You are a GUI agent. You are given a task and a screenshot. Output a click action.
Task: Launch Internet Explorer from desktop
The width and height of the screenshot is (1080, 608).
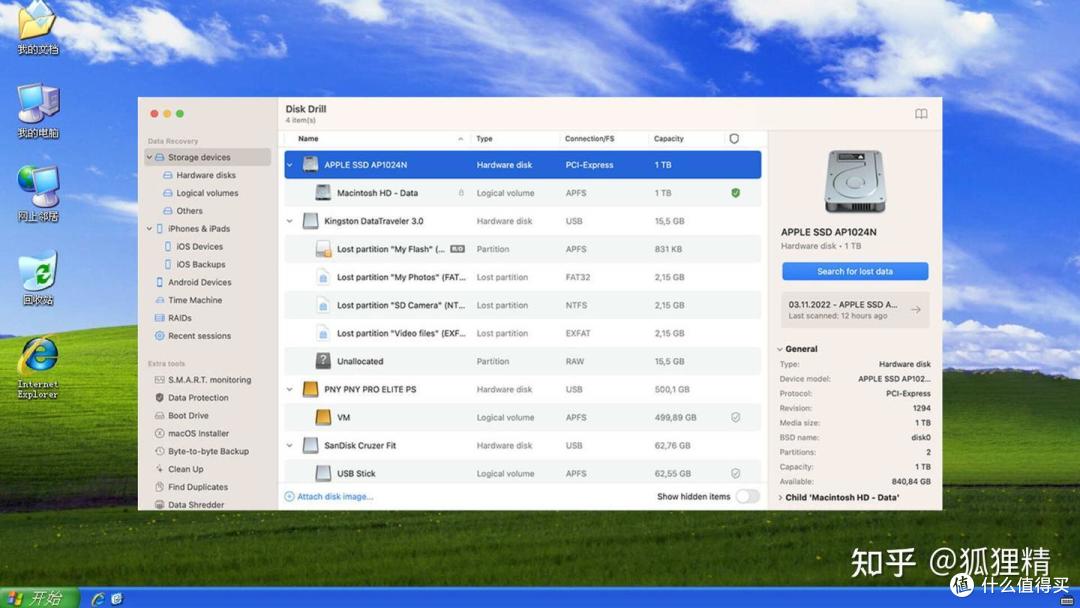tap(38, 367)
